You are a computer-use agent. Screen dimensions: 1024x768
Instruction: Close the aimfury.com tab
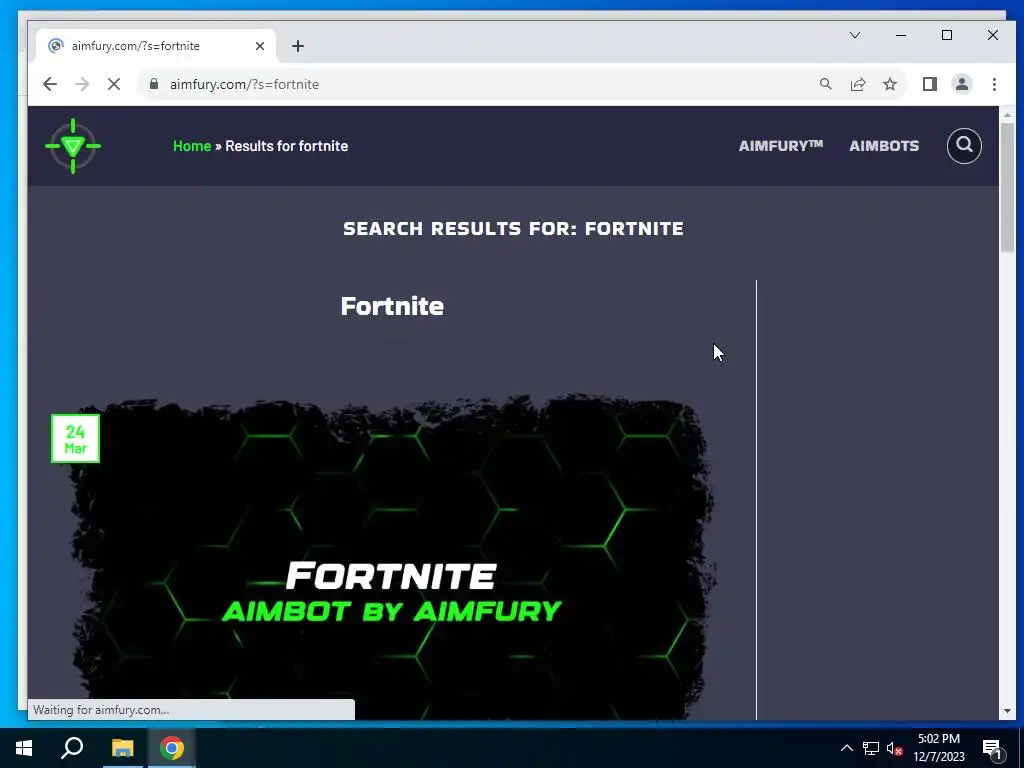pyautogui.click(x=259, y=46)
